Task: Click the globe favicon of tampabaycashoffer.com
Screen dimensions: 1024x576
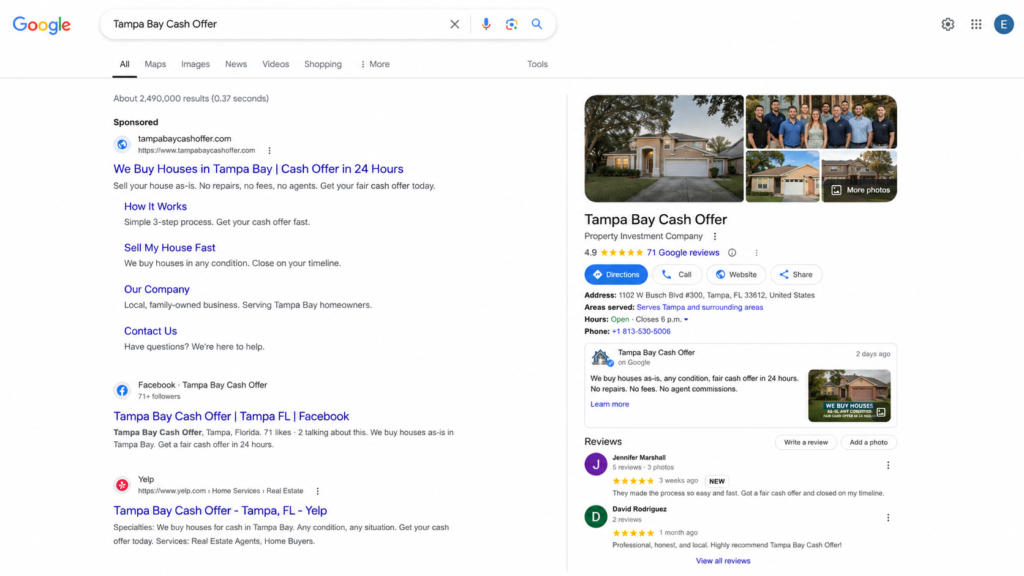Action: click(x=122, y=144)
